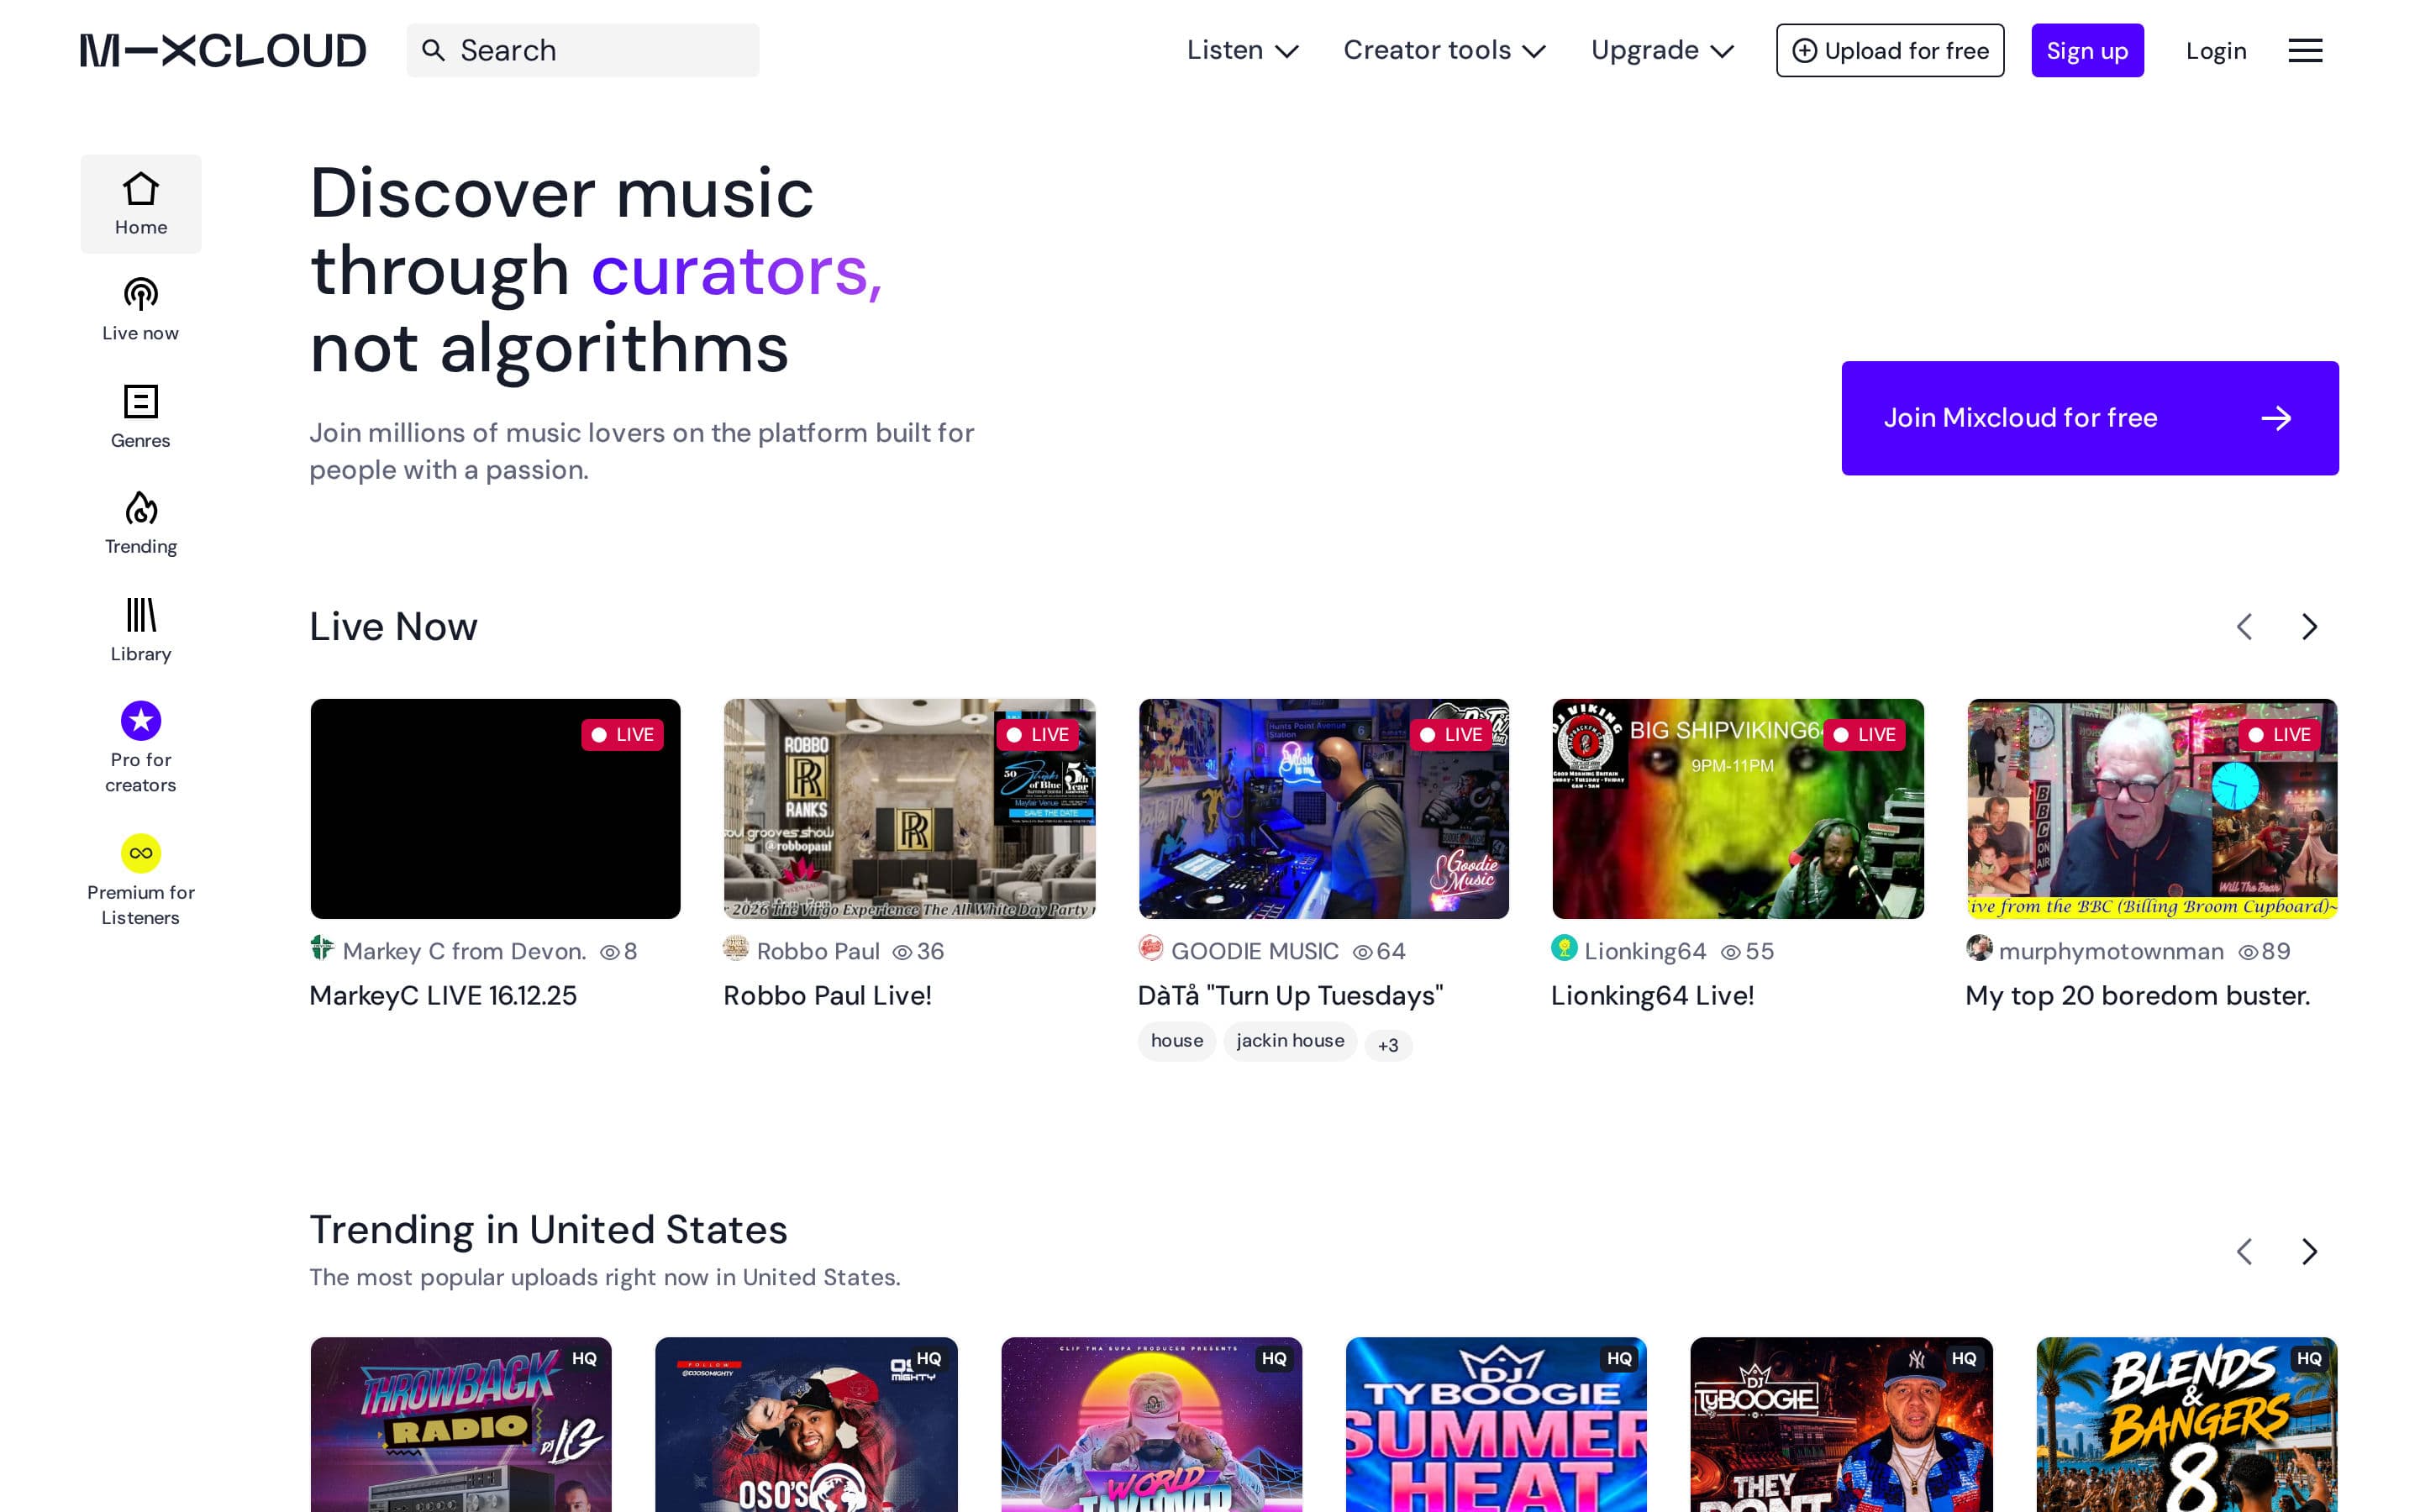The height and width of the screenshot is (1512, 2420).
Task: Open the Blends & Bangers 8 cover
Action: (2187, 1425)
